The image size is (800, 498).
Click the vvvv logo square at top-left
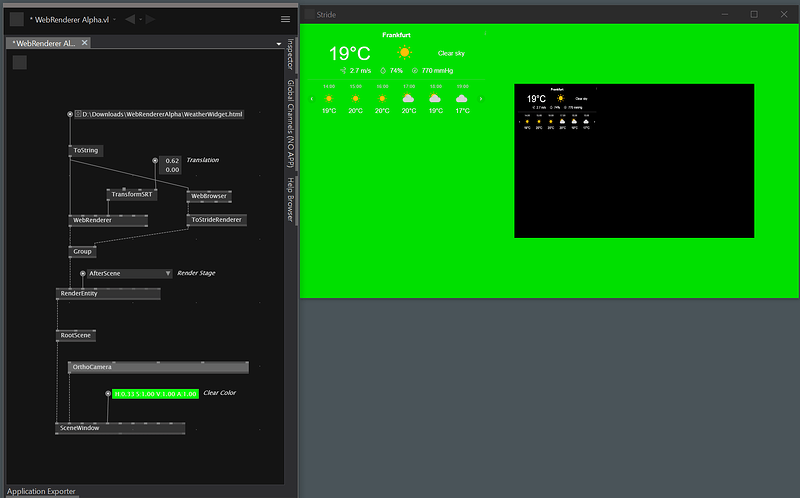[17, 19]
